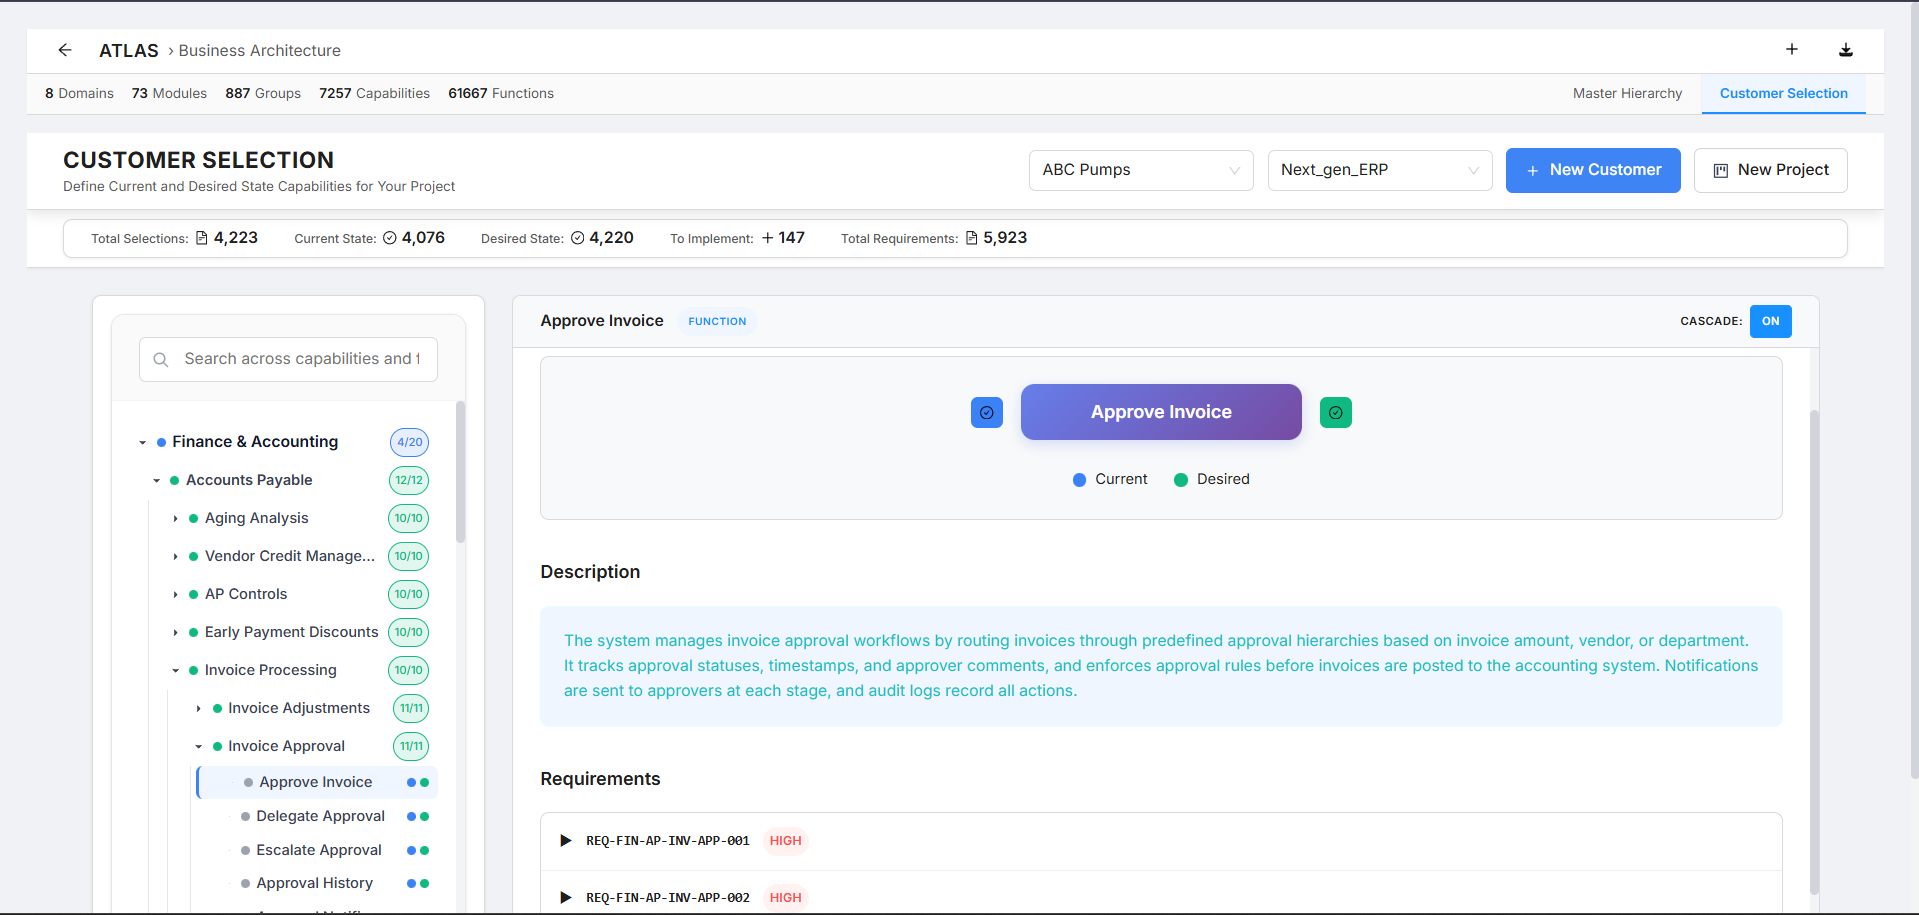Click the Current legend blue dot
Screen dimensions: 1919x915
(1079, 480)
